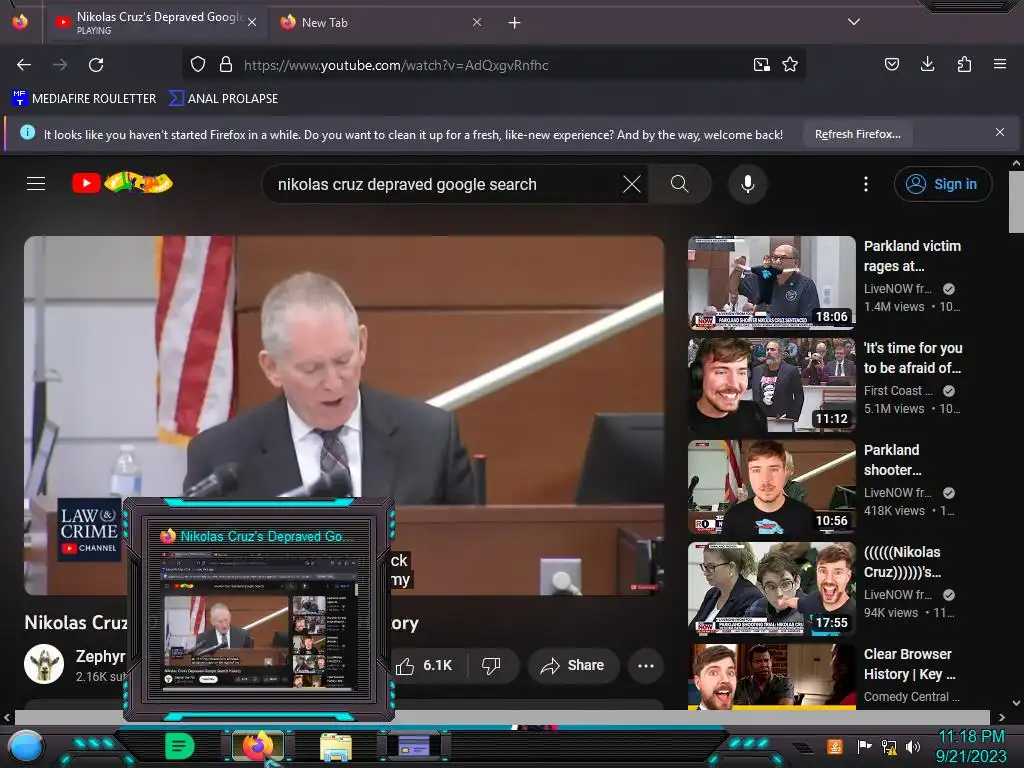1024x768 pixels.
Task: Click the main video player
Action: pyautogui.click(x=344, y=415)
